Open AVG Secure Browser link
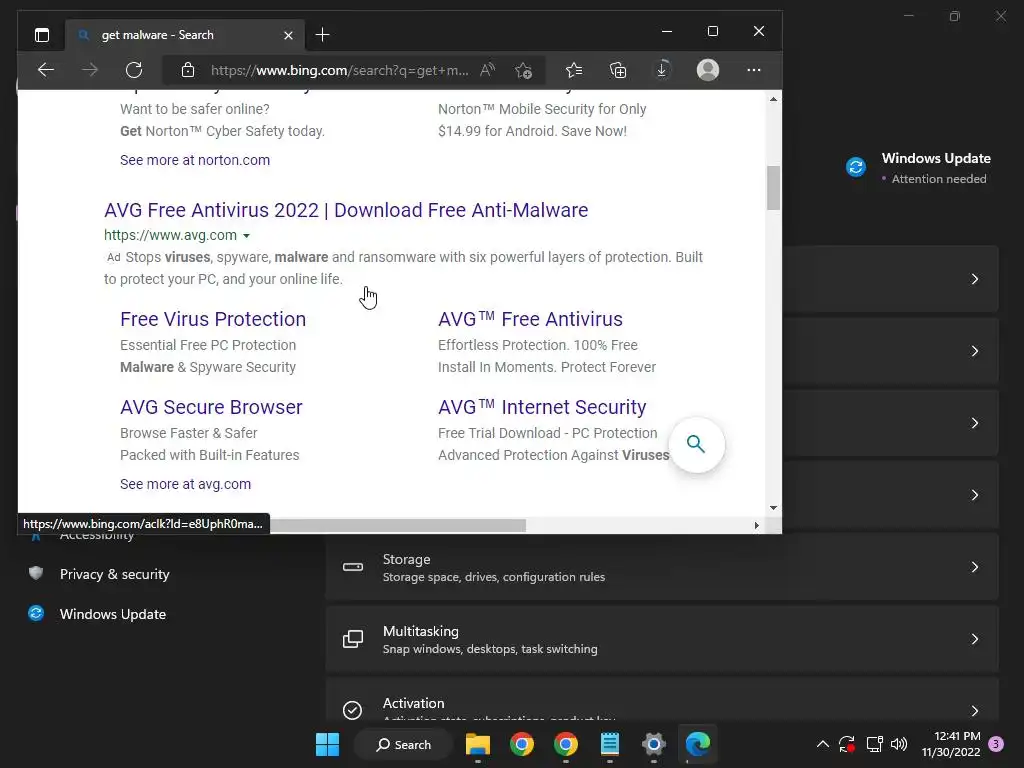 click(x=211, y=408)
